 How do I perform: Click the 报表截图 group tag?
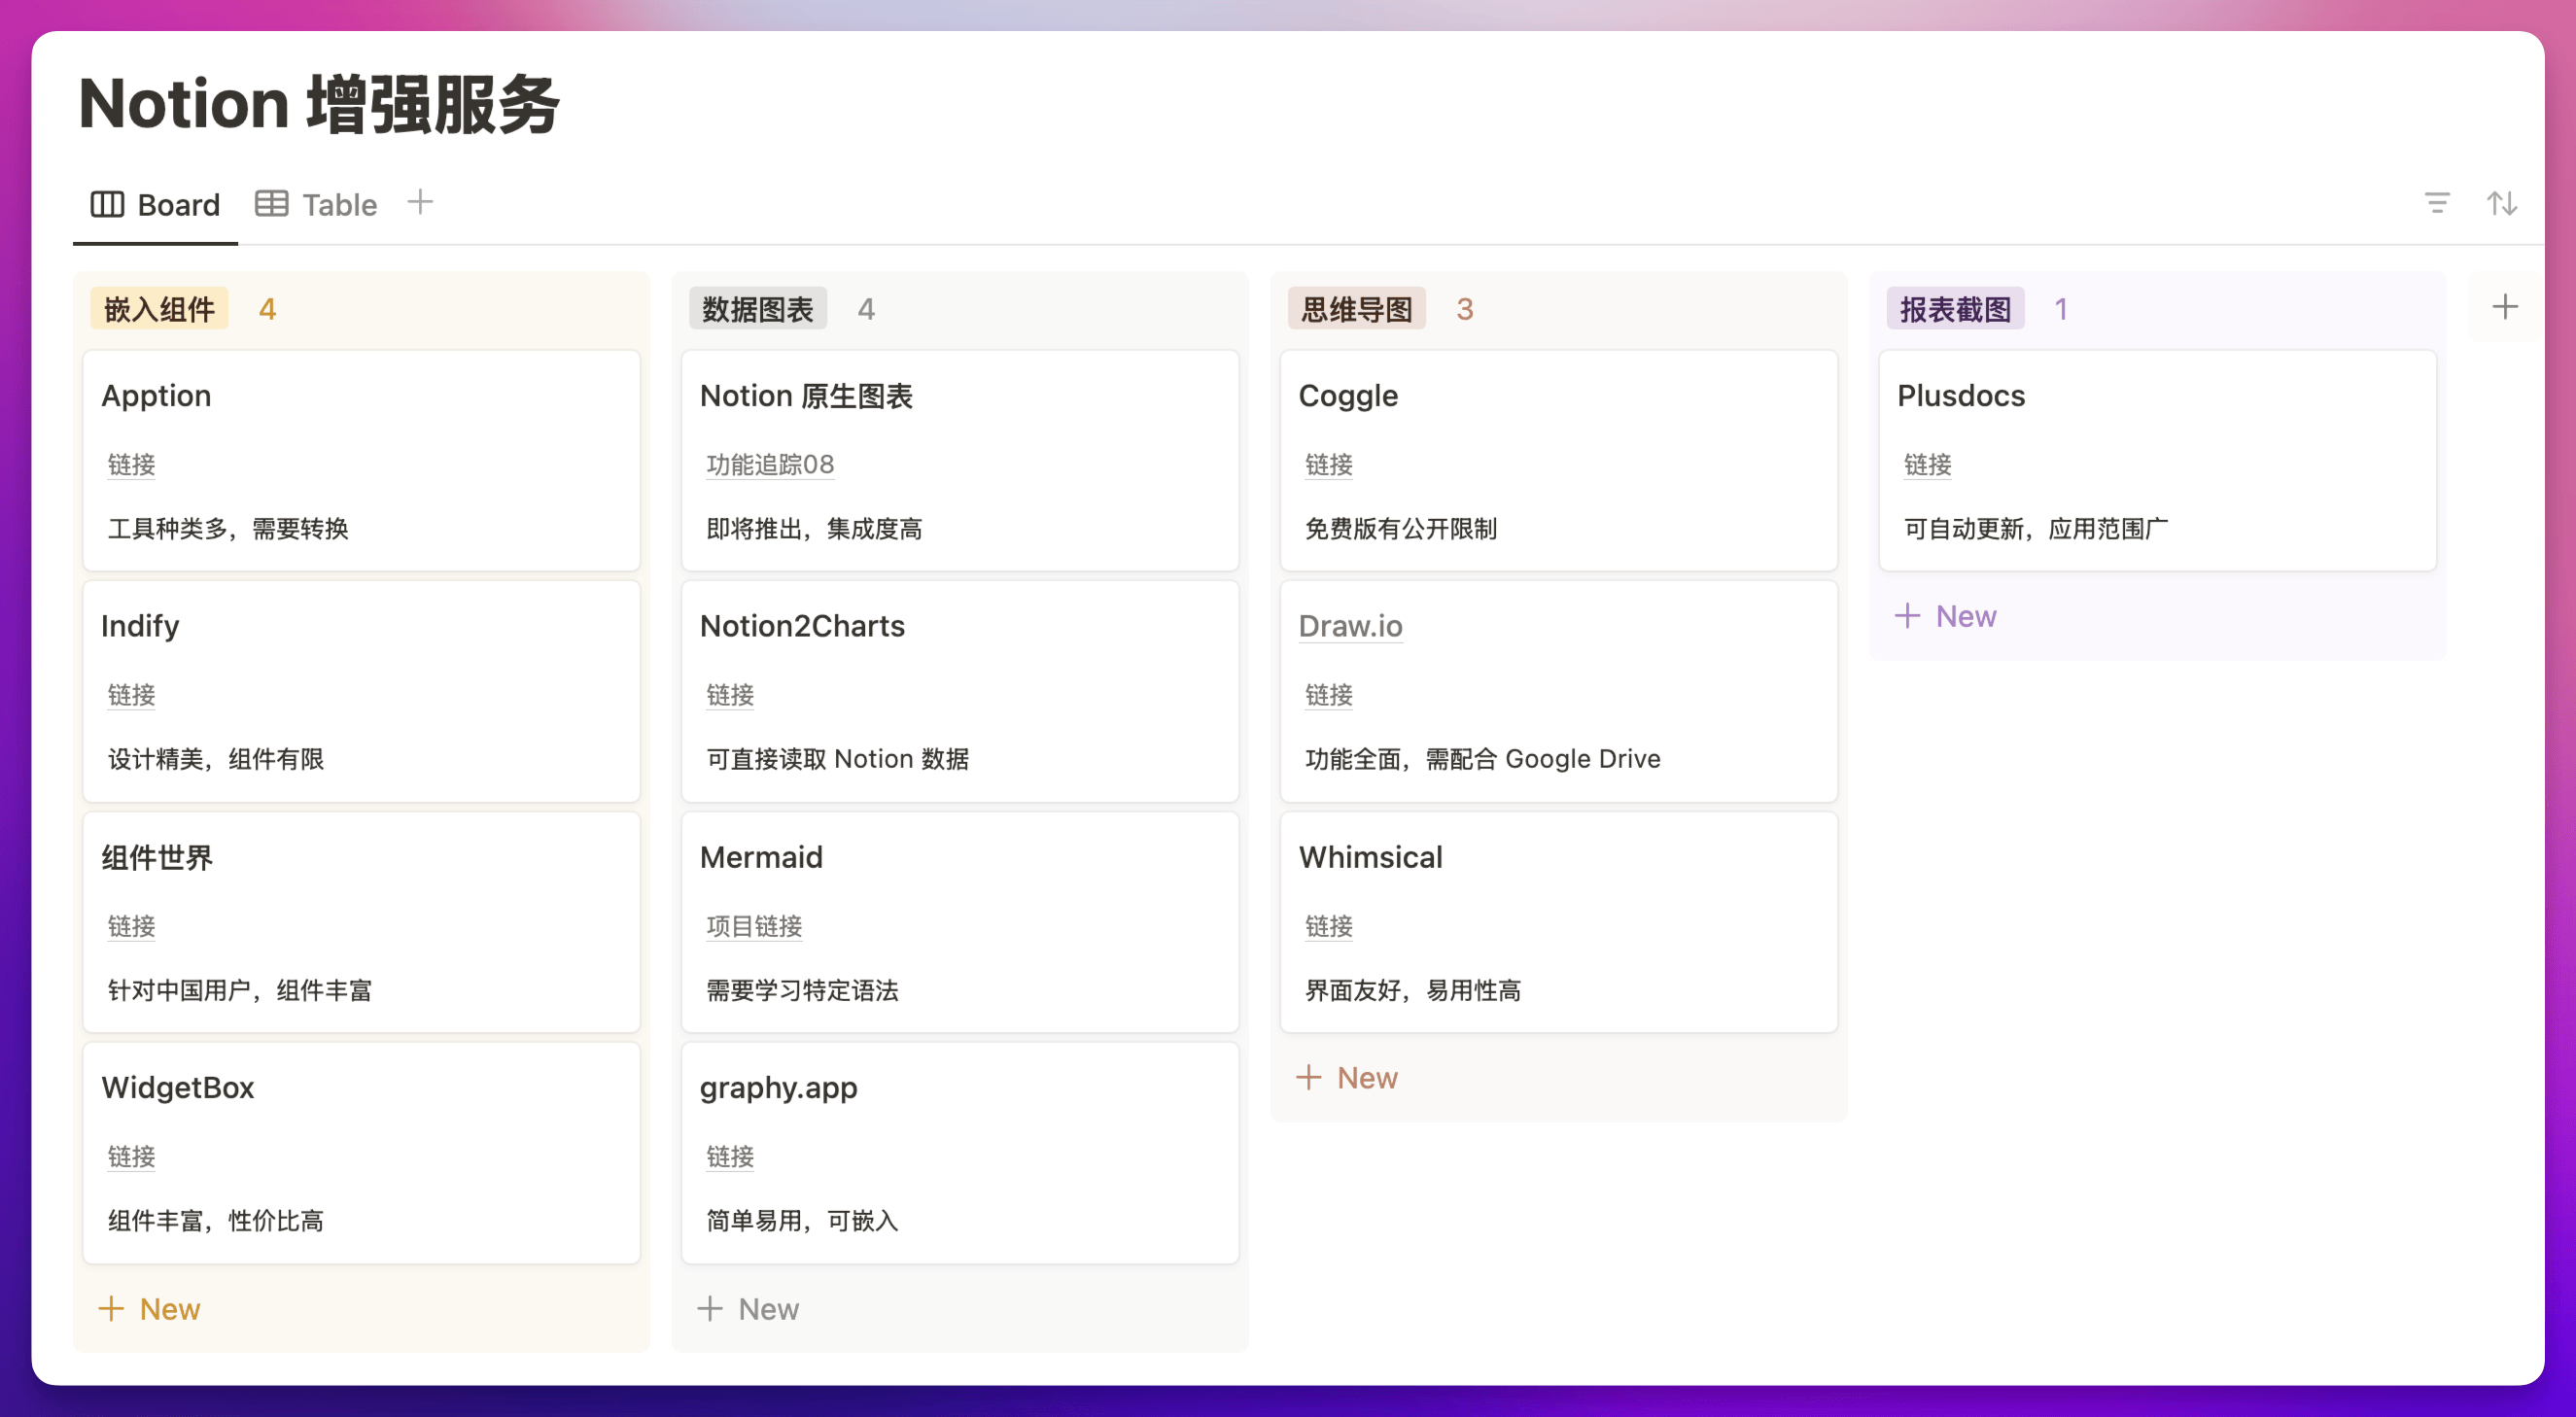click(x=1955, y=309)
